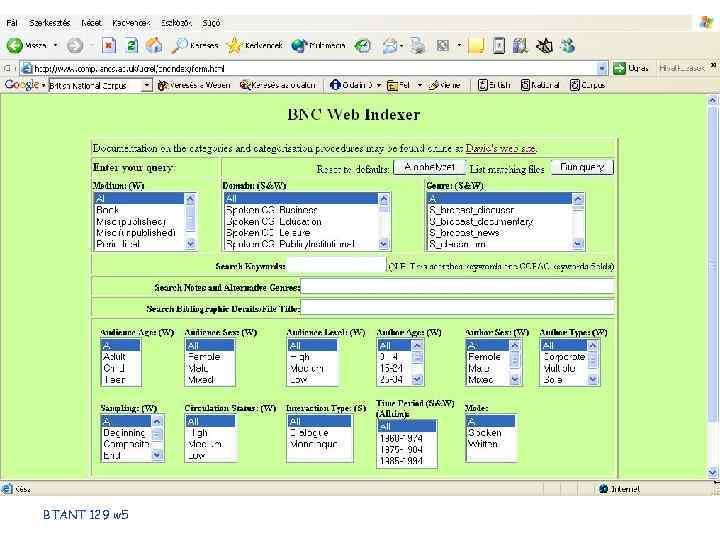720x540 pixels.
Task: Refresh the page with green arrows icon
Action: [132, 45]
